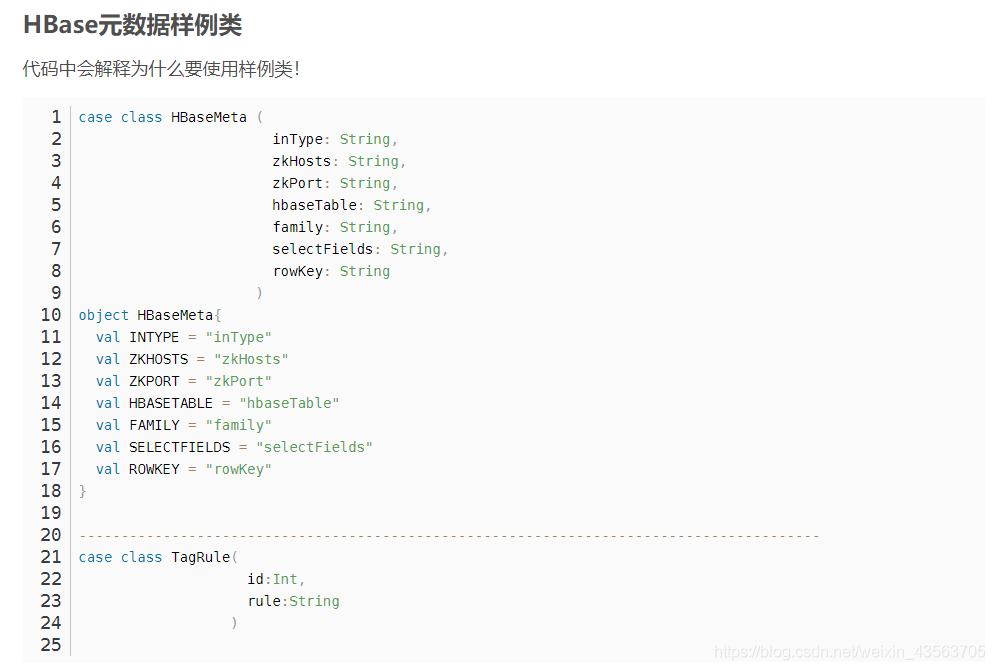This screenshot has width=995, height=670.
Task: Click the TagRule class name
Action: click(x=201, y=557)
